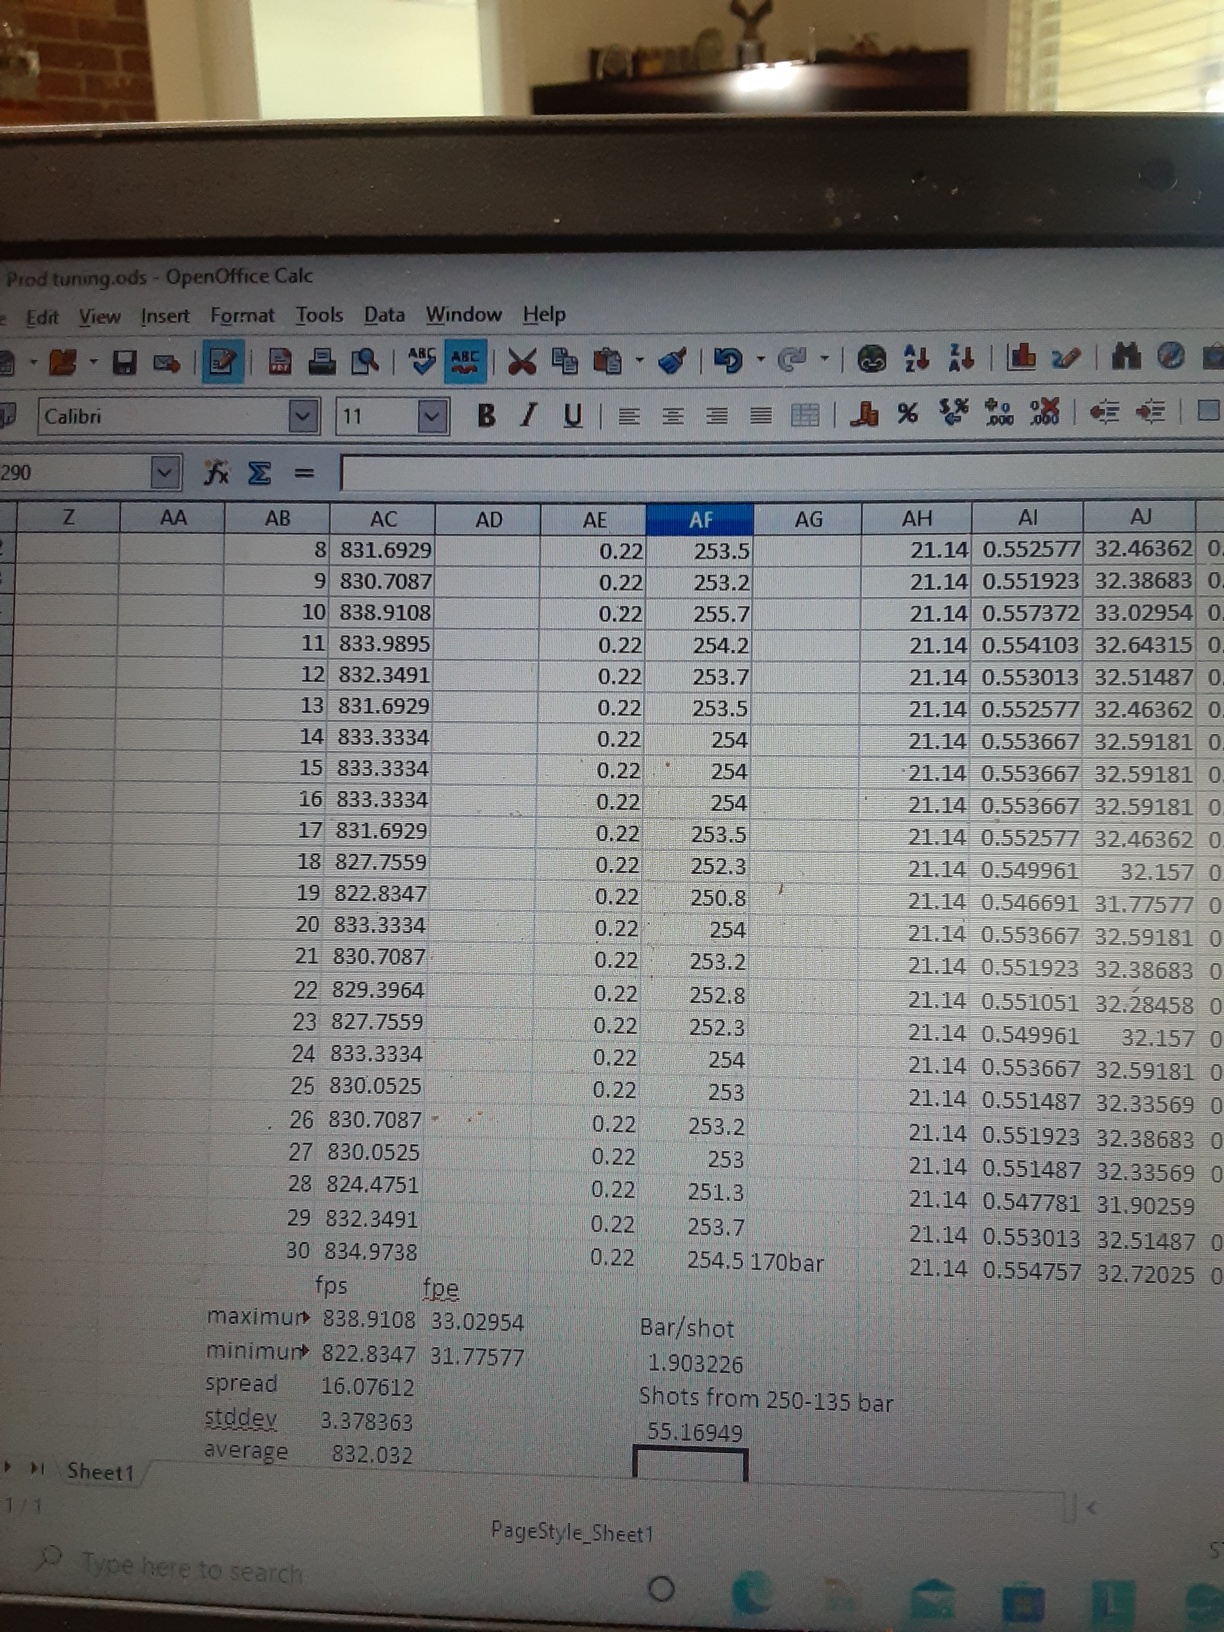Click the formula input line
Viewport: 1224px width, 1632px height.
[781, 470]
